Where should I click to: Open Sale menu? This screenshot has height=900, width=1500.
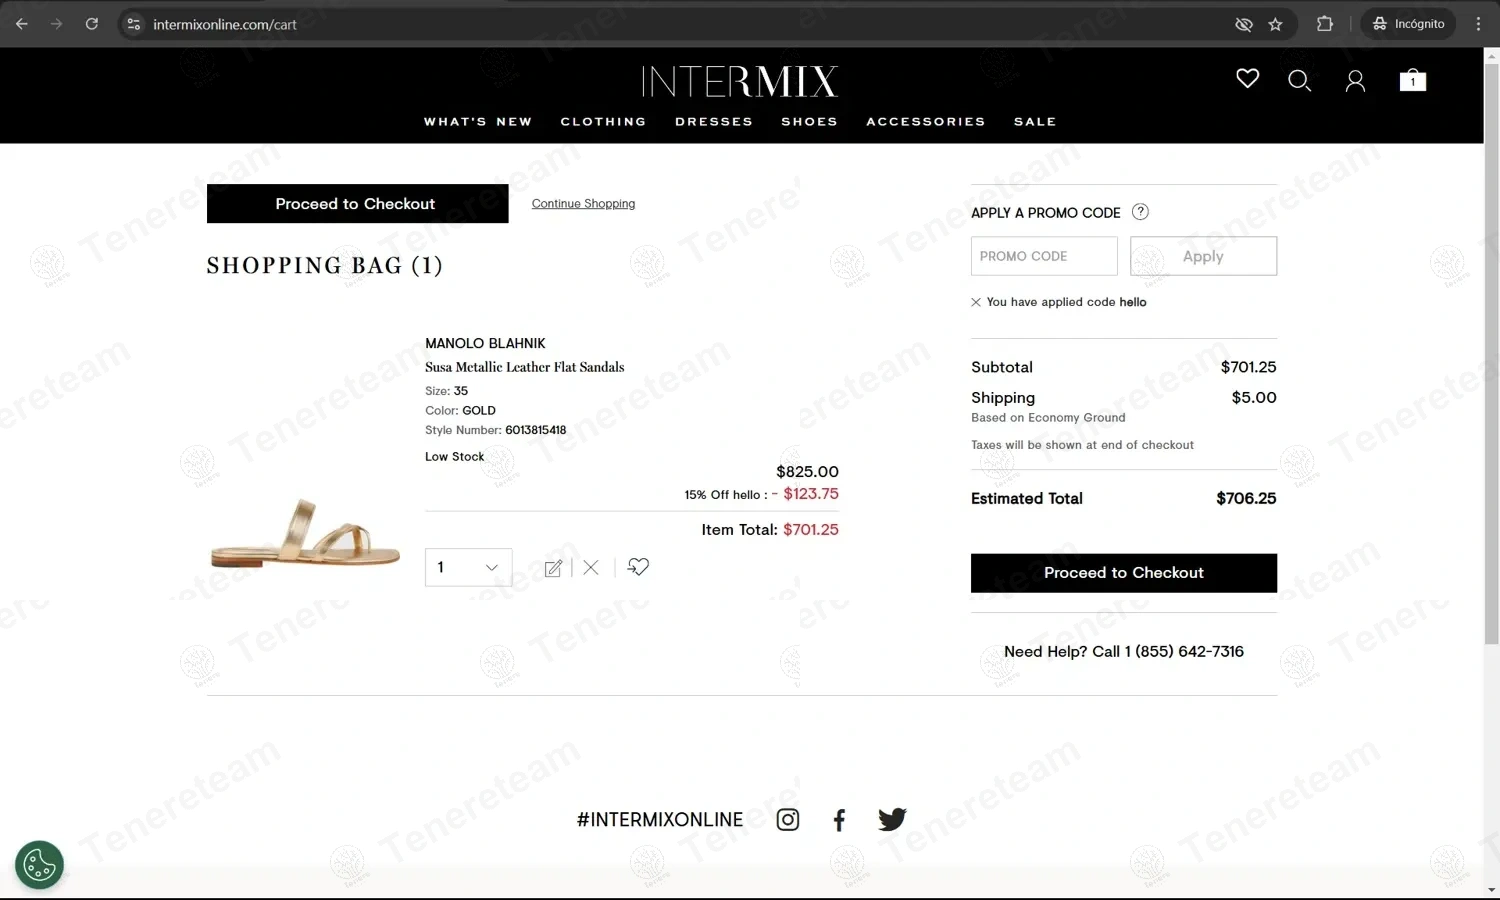click(x=1035, y=122)
